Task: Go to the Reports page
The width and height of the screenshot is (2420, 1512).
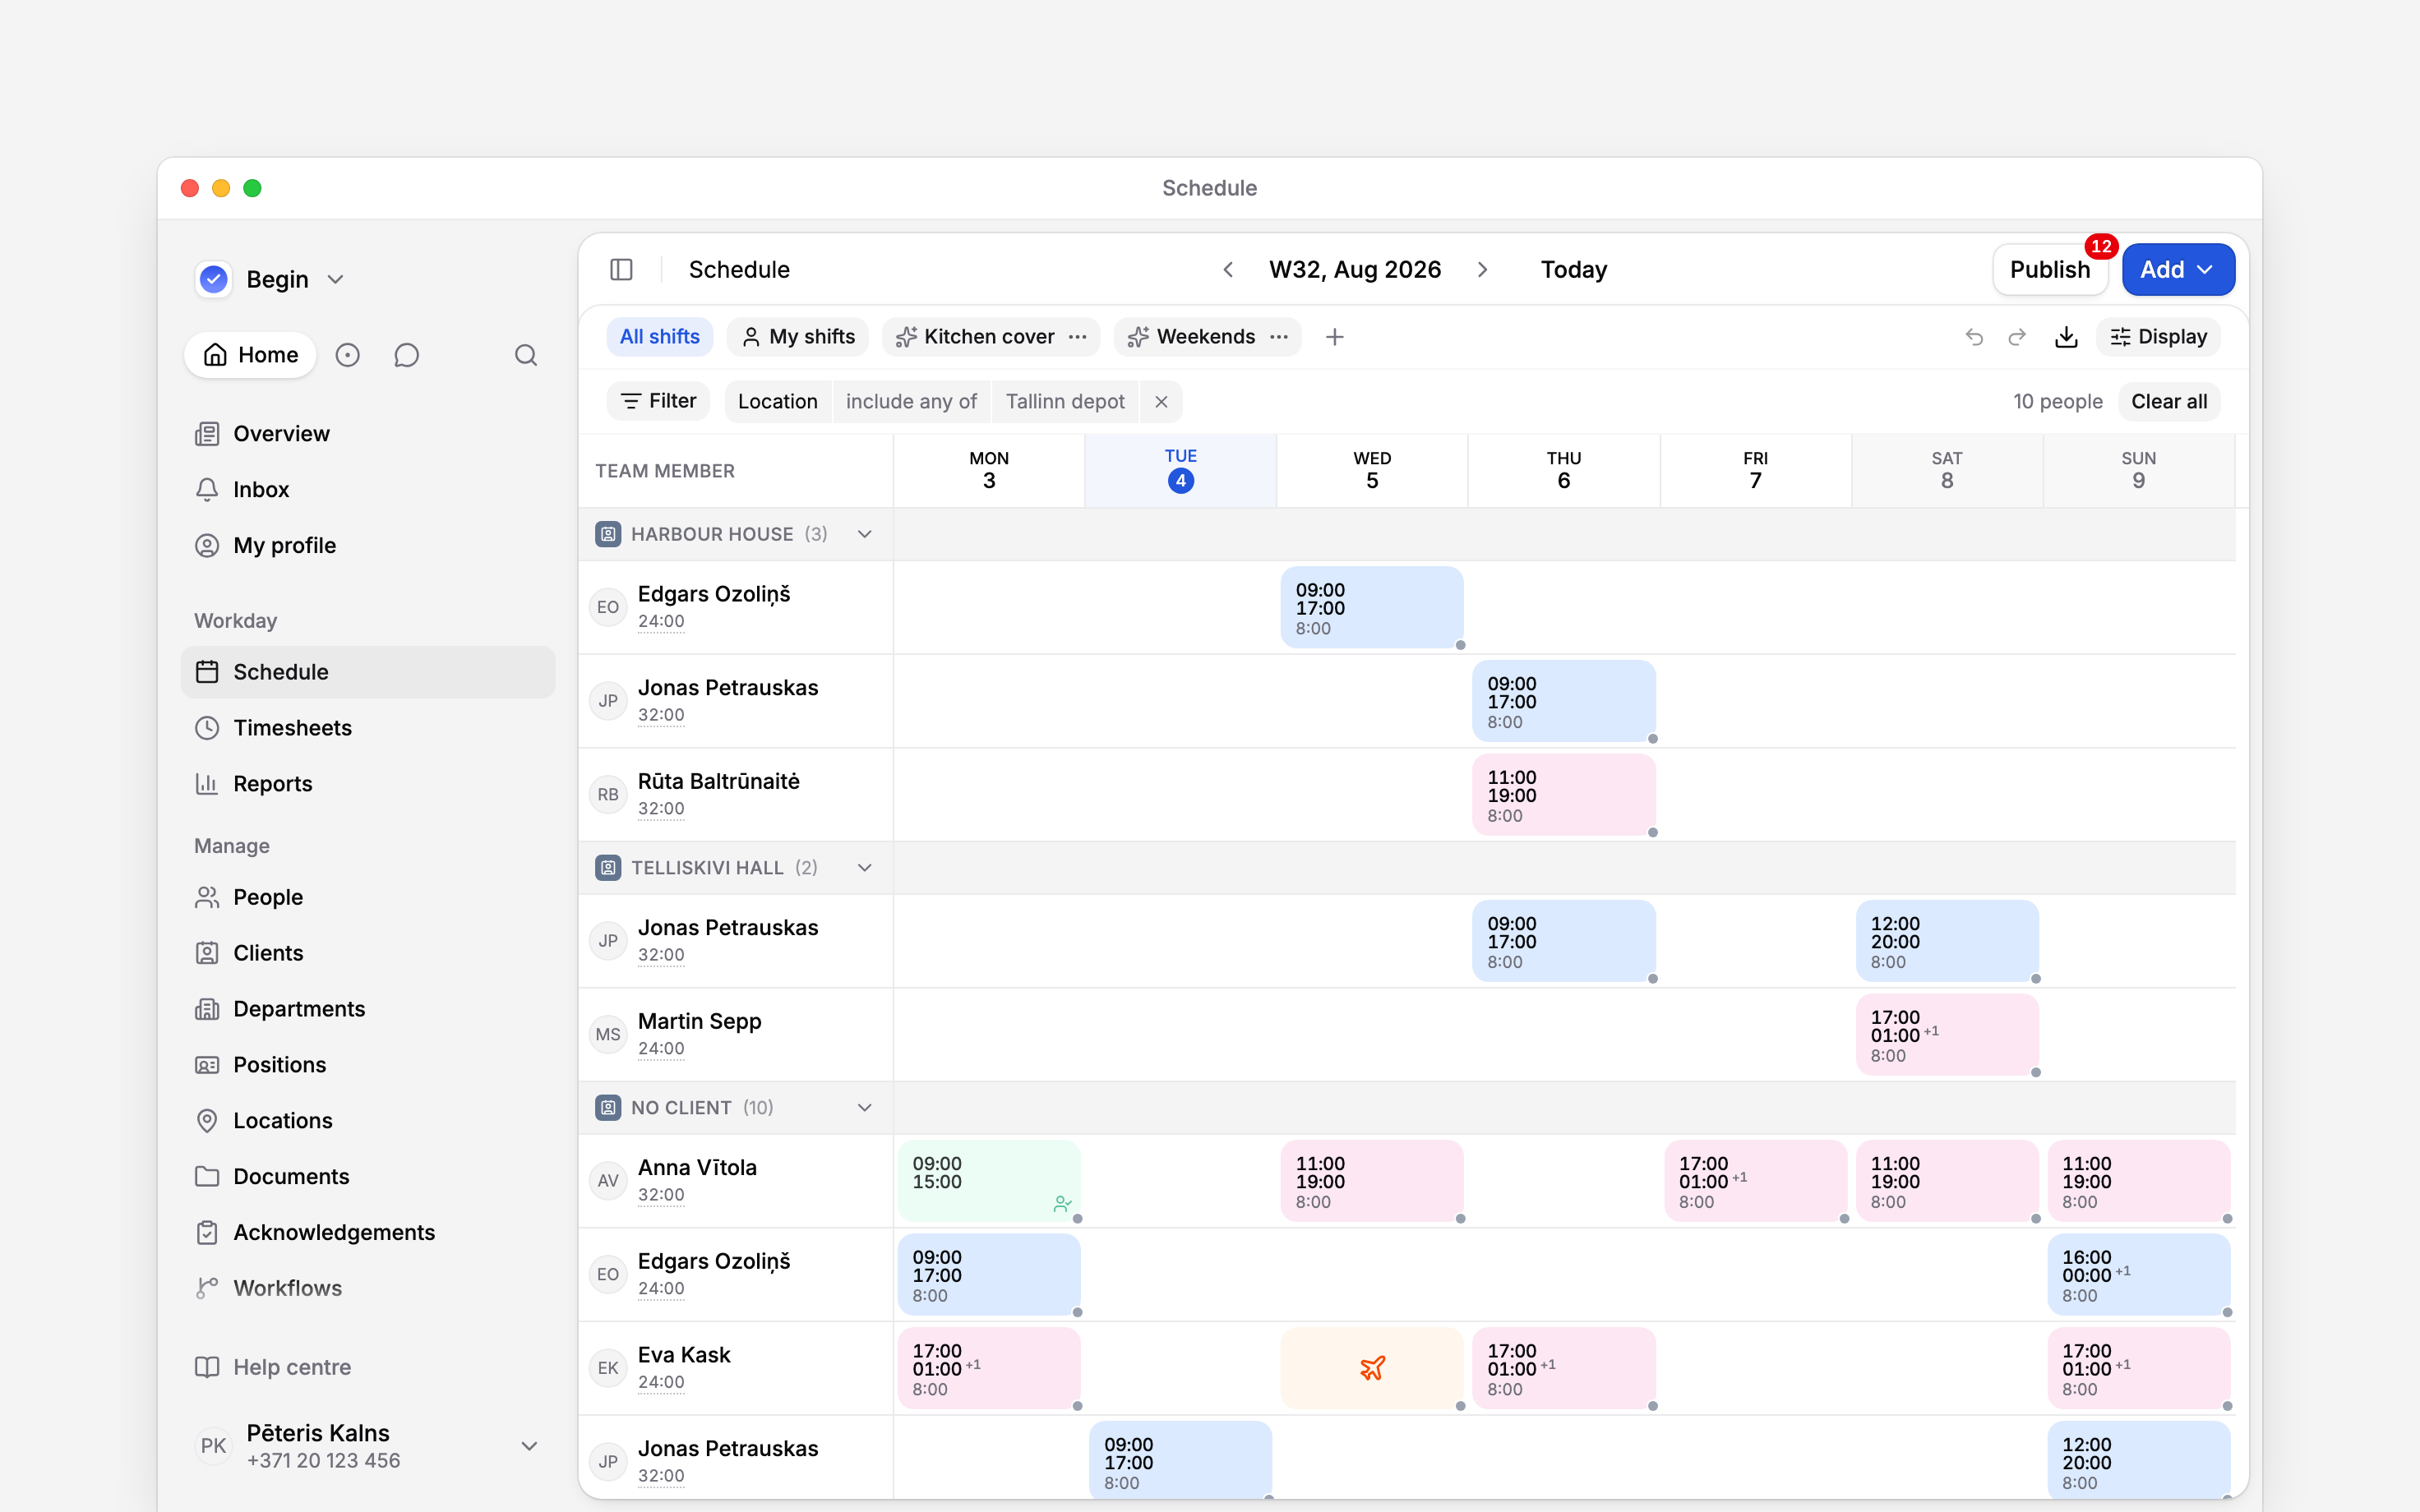Action: (x=368, y=784)
